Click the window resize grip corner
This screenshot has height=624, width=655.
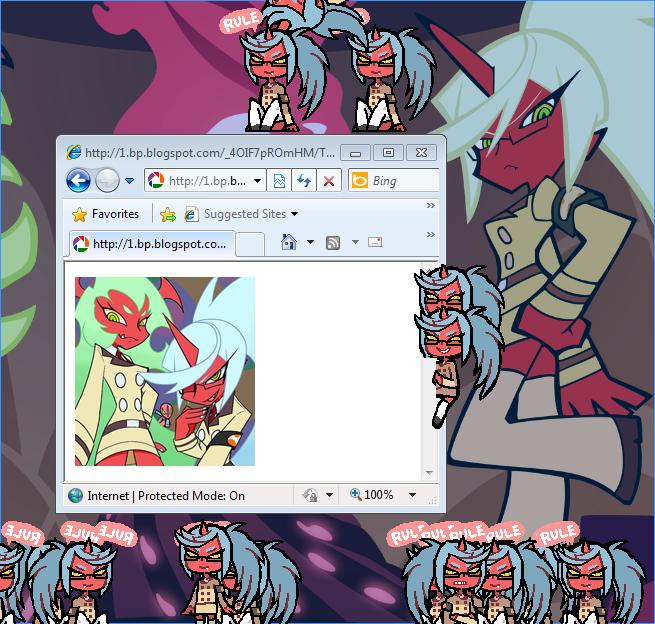(433, 500)
